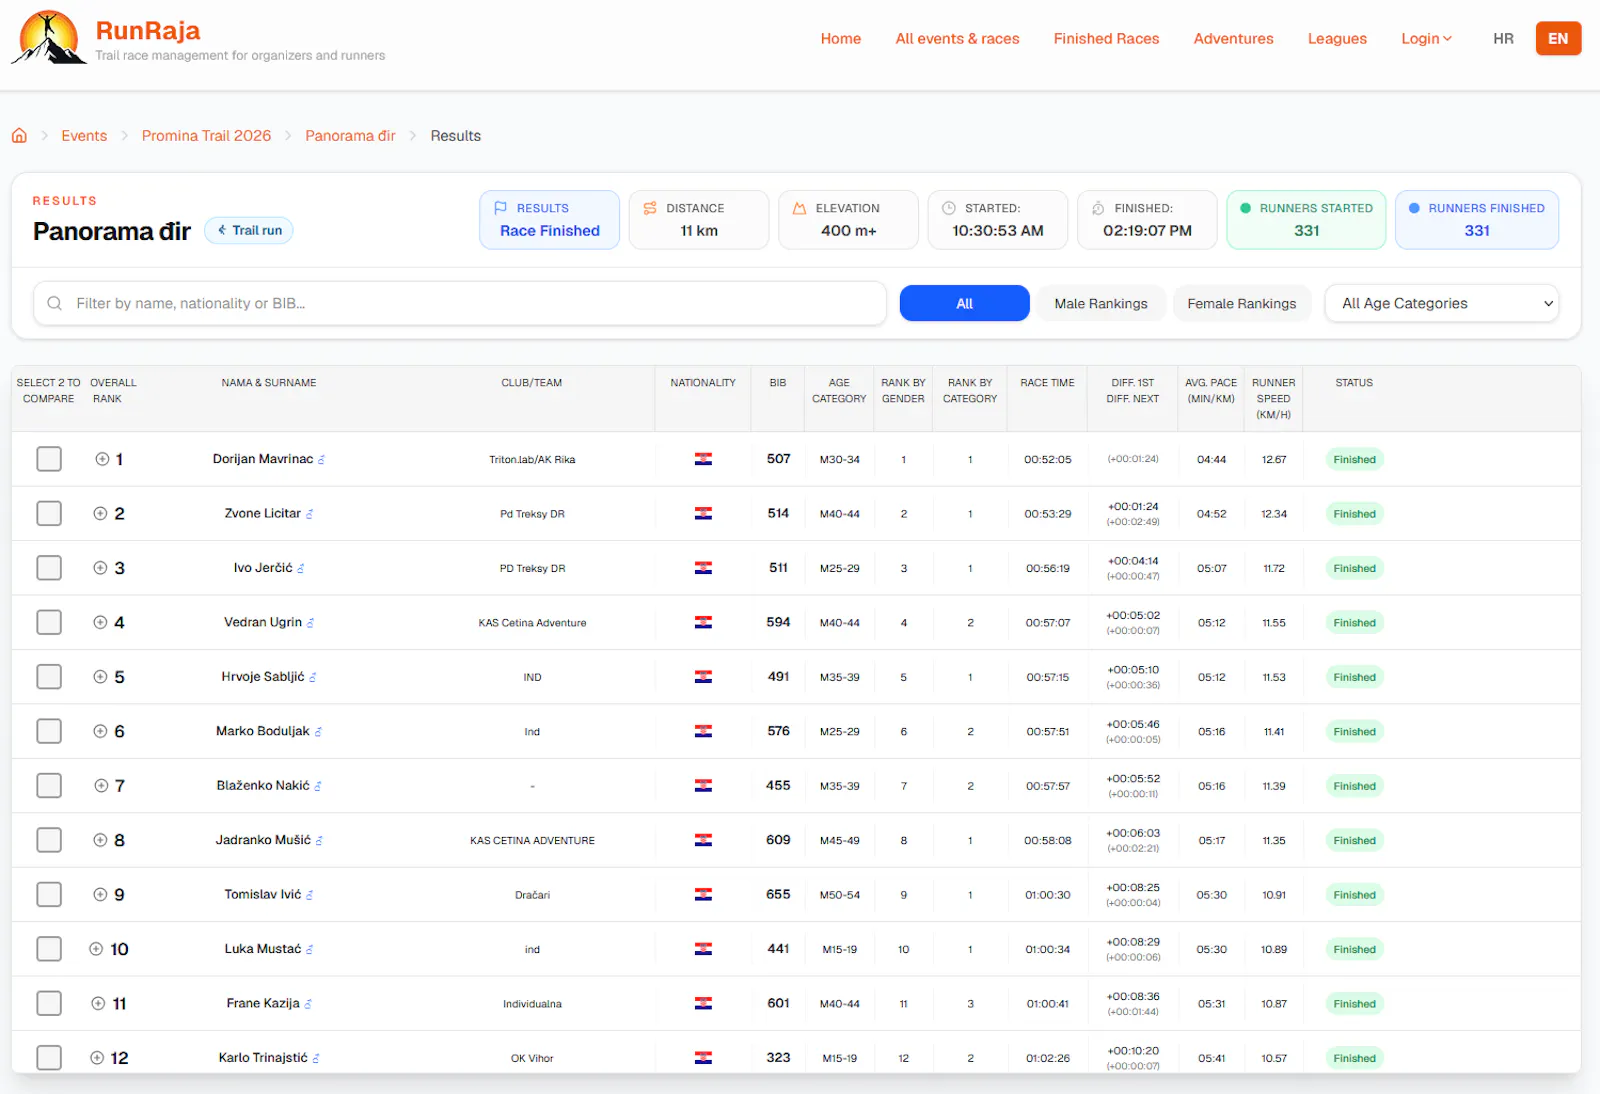Check compare box for Ivo Jerčić
Viewport: 1600px width, 1094px height.
coord(49,568)
